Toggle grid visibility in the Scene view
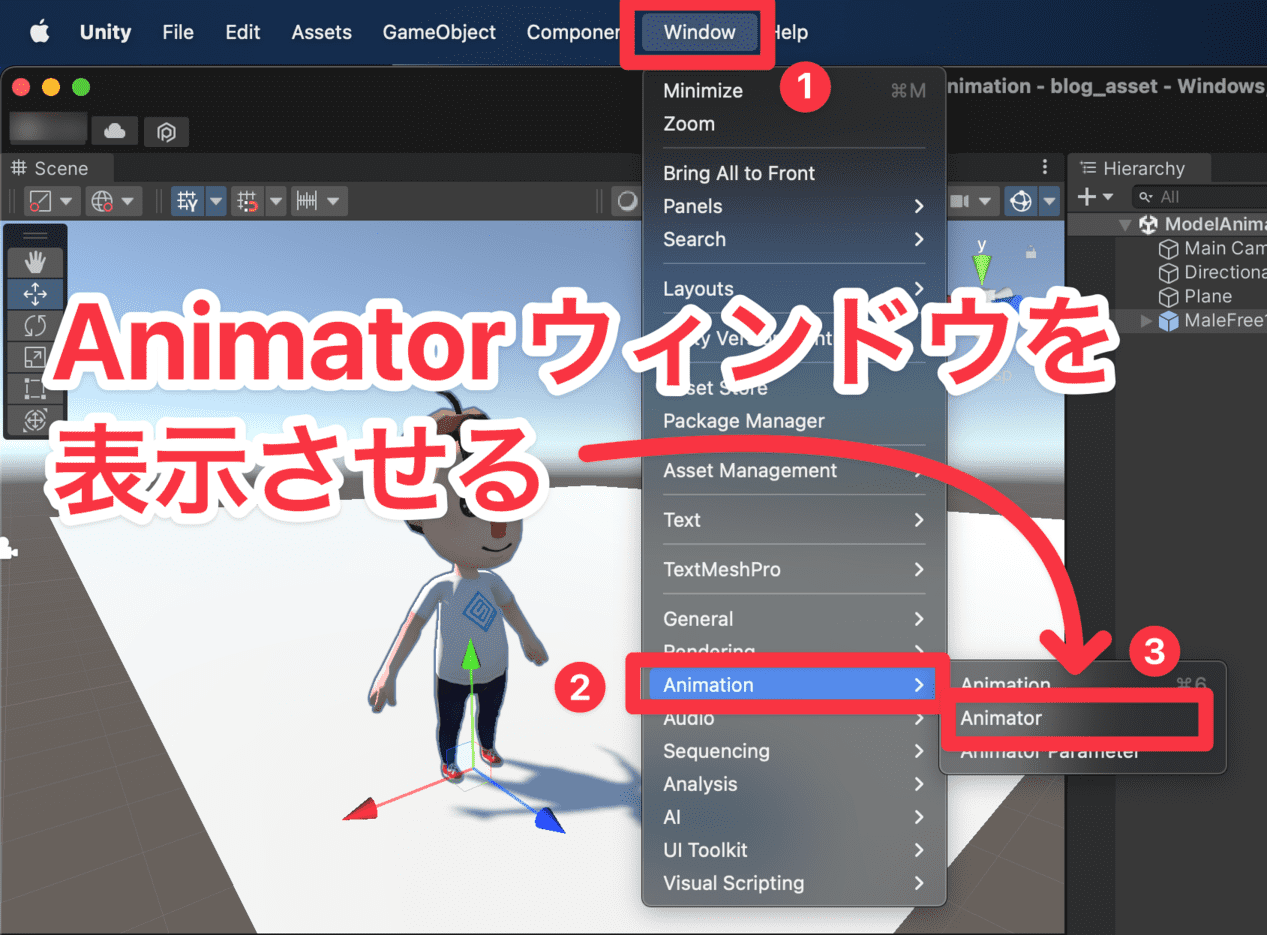 coord(186,200)
